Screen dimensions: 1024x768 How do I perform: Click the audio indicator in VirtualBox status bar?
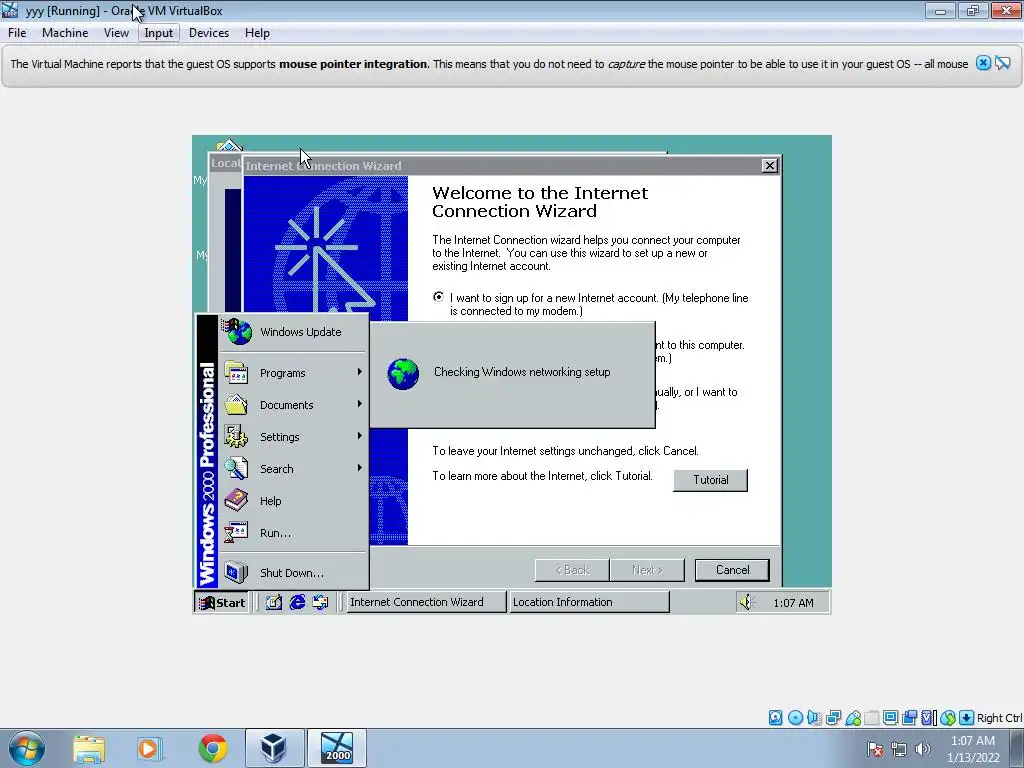[x=814, y=718]
